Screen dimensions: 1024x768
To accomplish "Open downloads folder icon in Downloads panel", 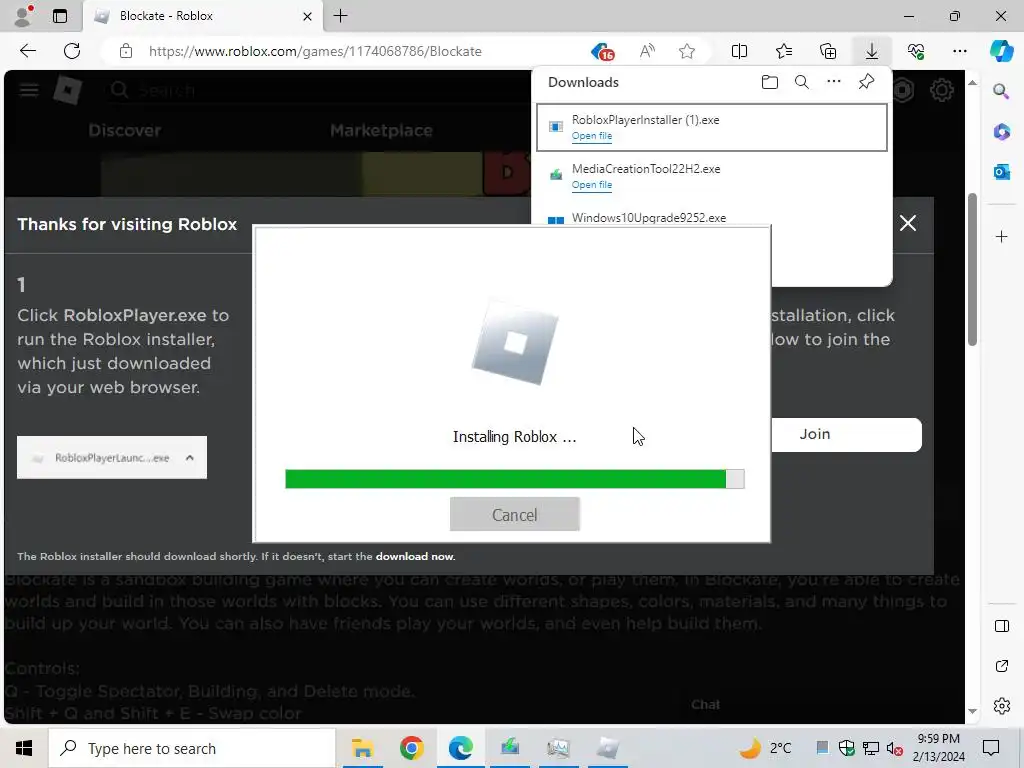I will [x=770, y=82].
